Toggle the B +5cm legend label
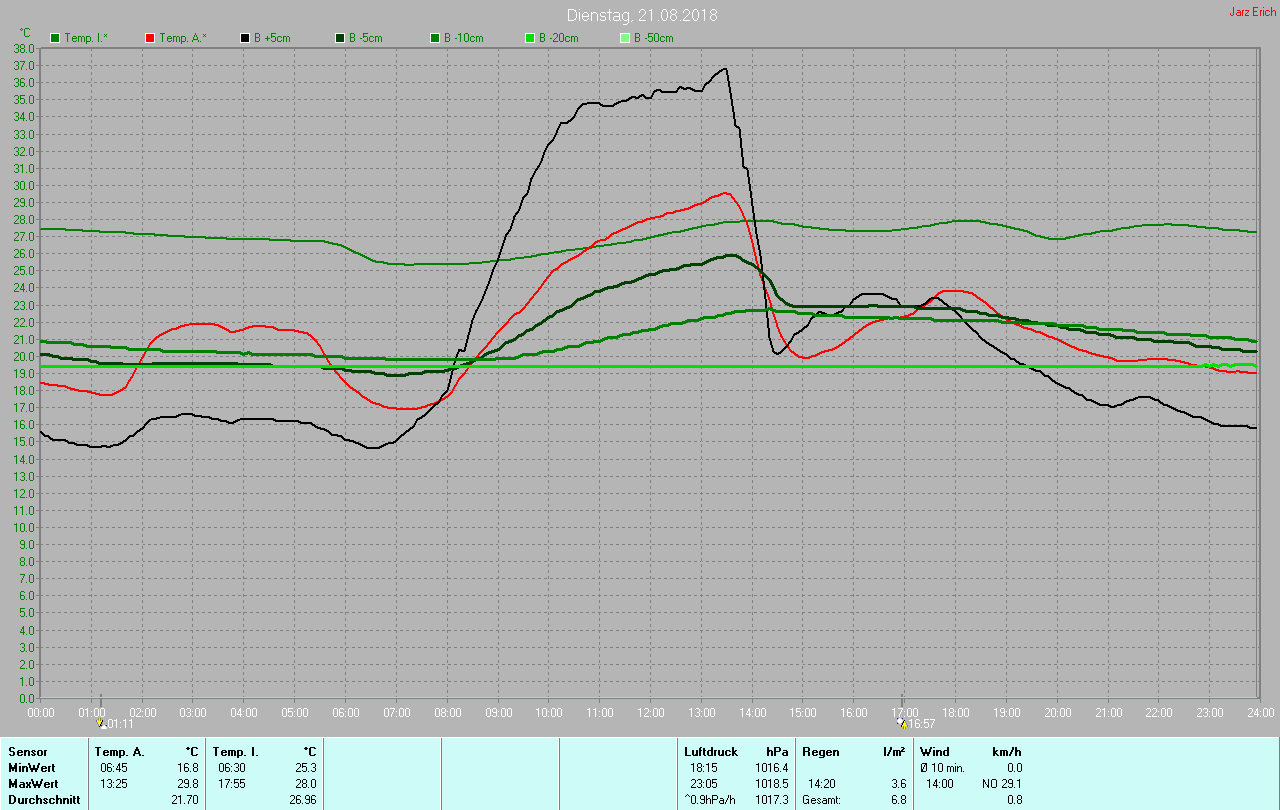Viewport: 1280px width, 810px height. click(271, 38)
